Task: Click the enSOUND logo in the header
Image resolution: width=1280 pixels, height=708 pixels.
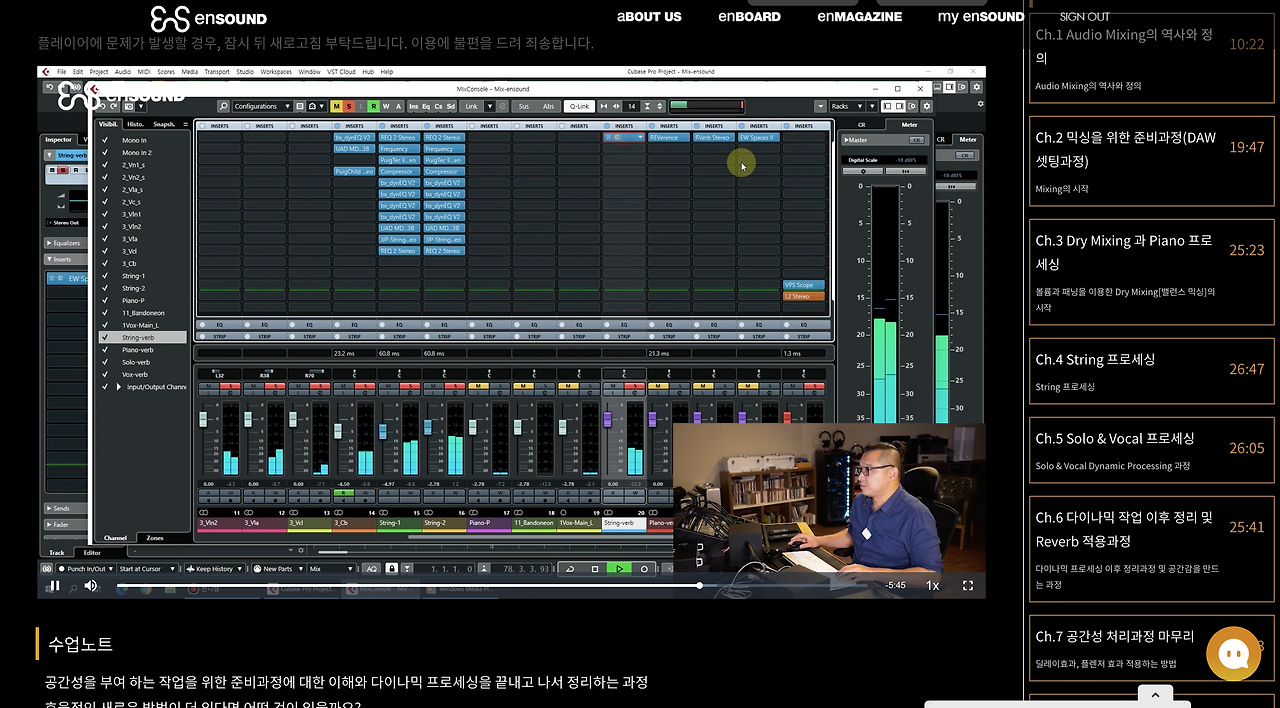Action: 209,18
